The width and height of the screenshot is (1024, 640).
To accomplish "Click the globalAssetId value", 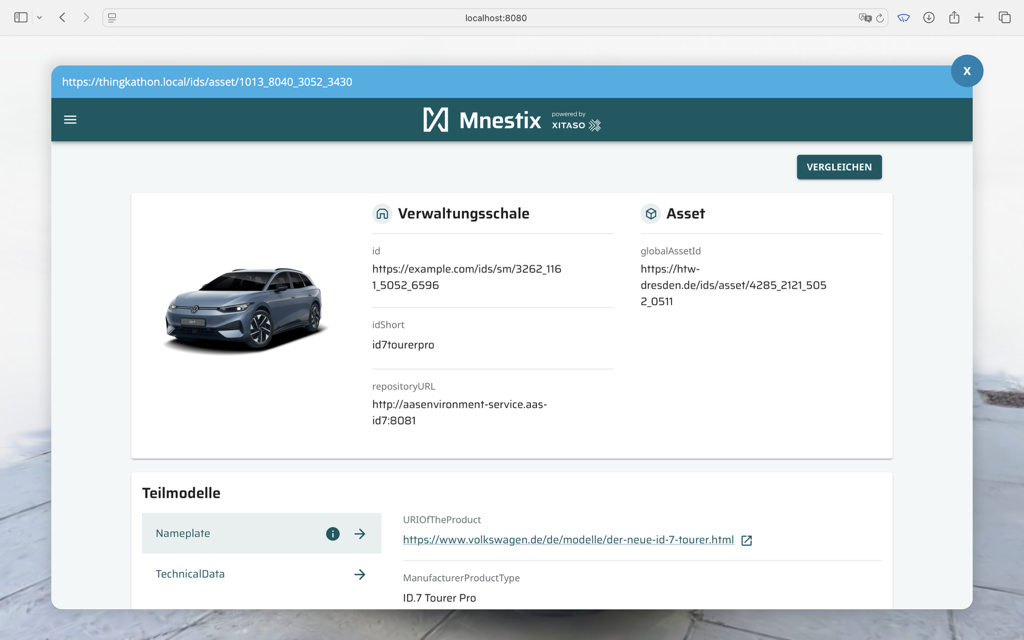I will click(x=733, y=285).
